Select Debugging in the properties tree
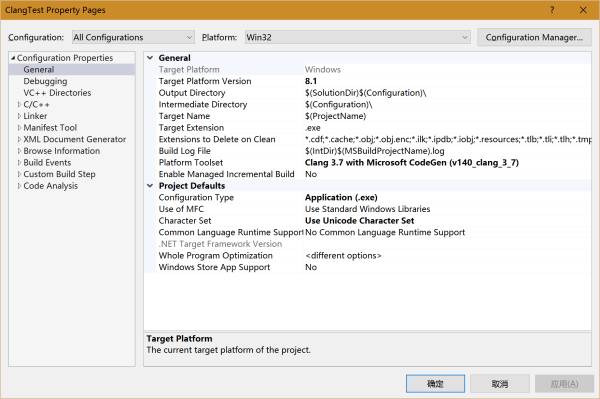 tap(45, 81)
